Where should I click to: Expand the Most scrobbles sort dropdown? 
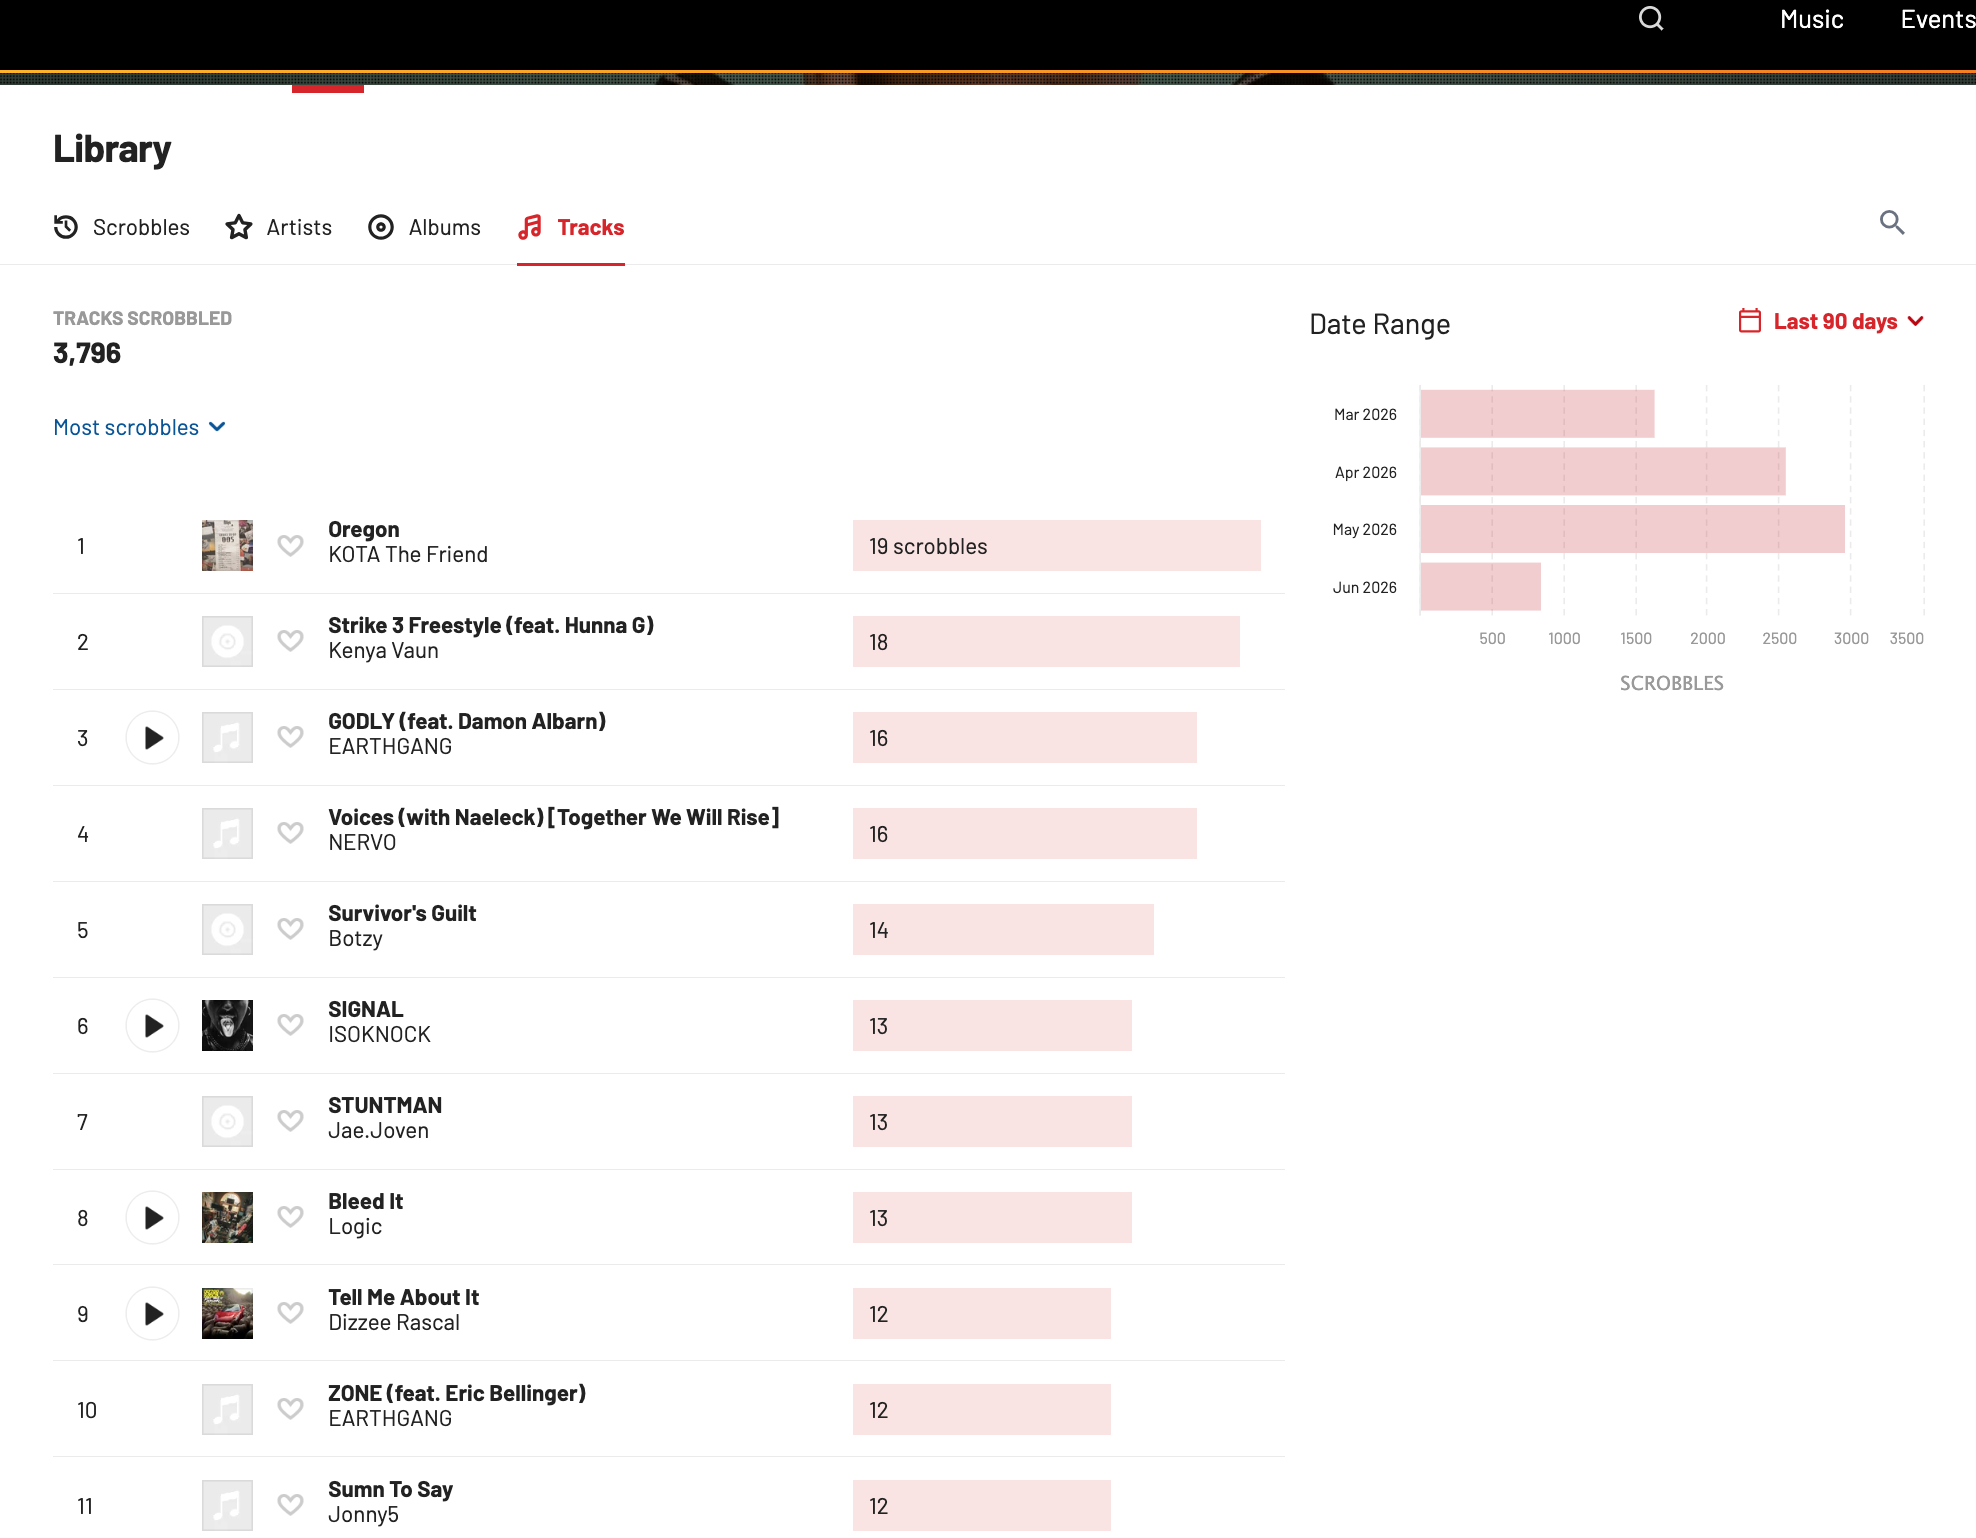pyautogui.click(x=140, y=428)
